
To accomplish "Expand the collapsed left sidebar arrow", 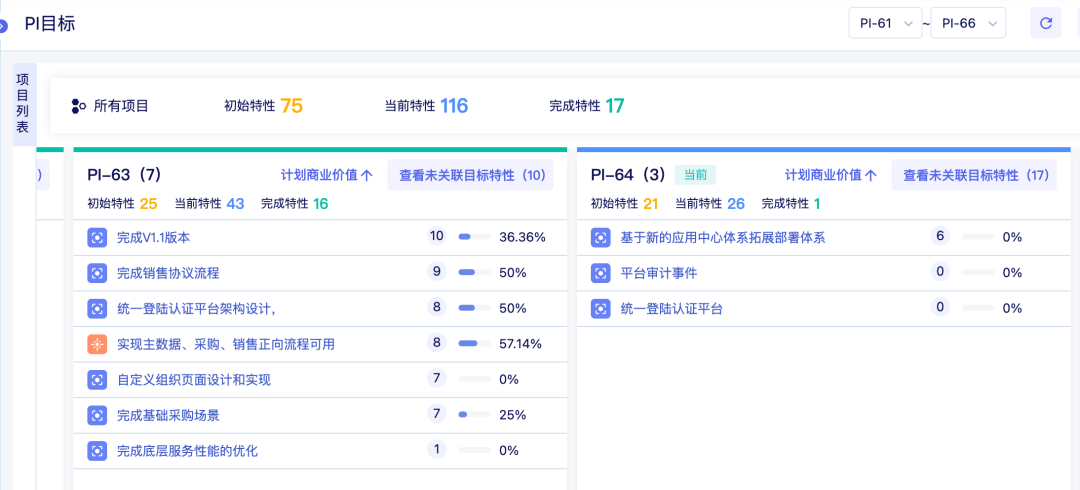I will (3, 26).
